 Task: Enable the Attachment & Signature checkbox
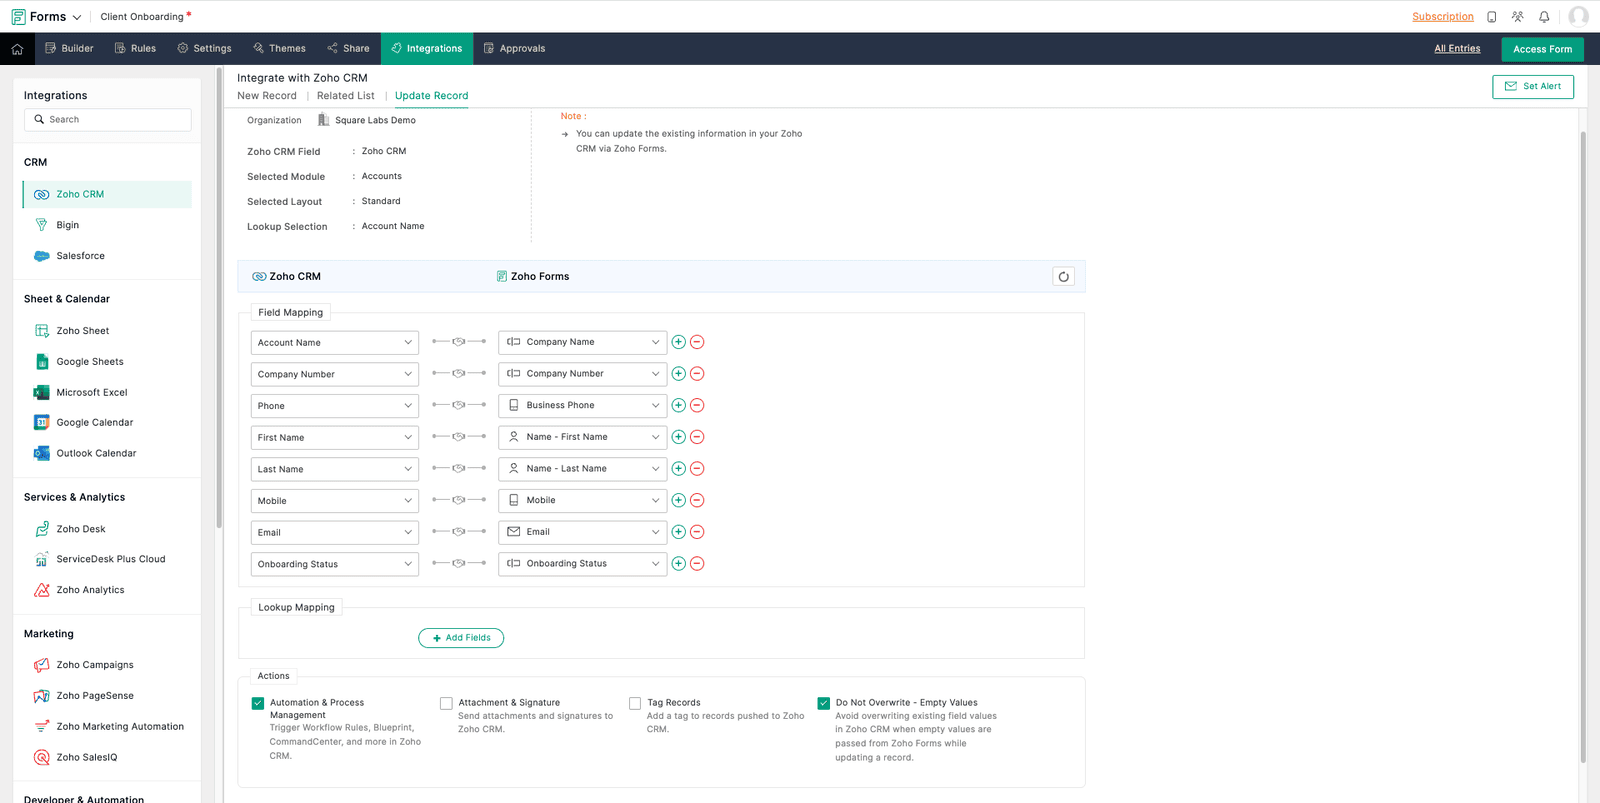446,703
